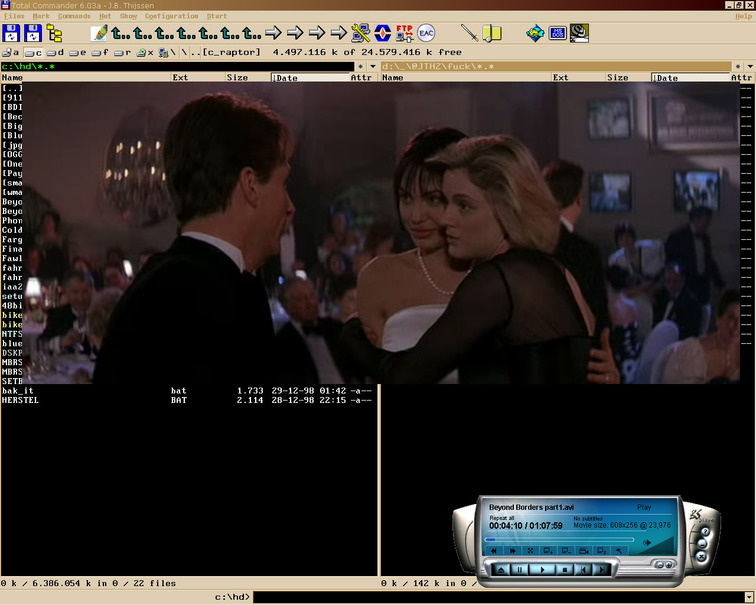This screenshot has width=756, height=605.
Task: Open left panel directory history dropdown
Action: 373,66
